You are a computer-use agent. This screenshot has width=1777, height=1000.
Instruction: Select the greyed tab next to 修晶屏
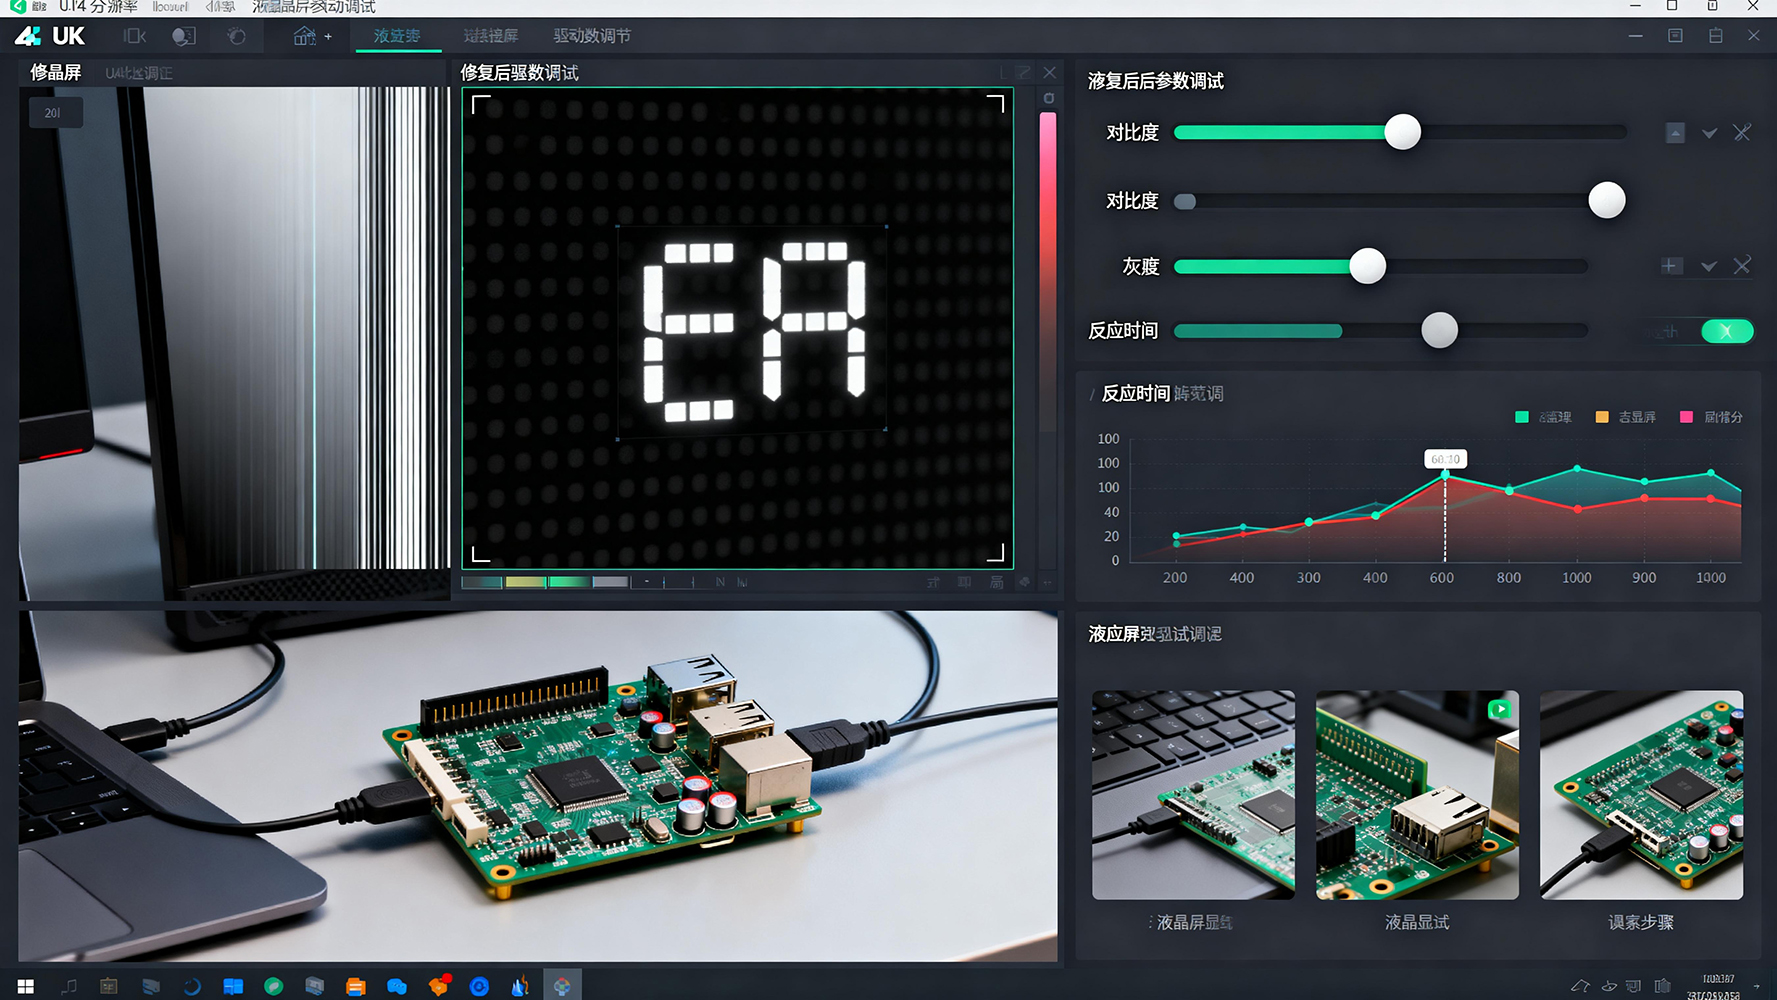(x=139, y=73)
